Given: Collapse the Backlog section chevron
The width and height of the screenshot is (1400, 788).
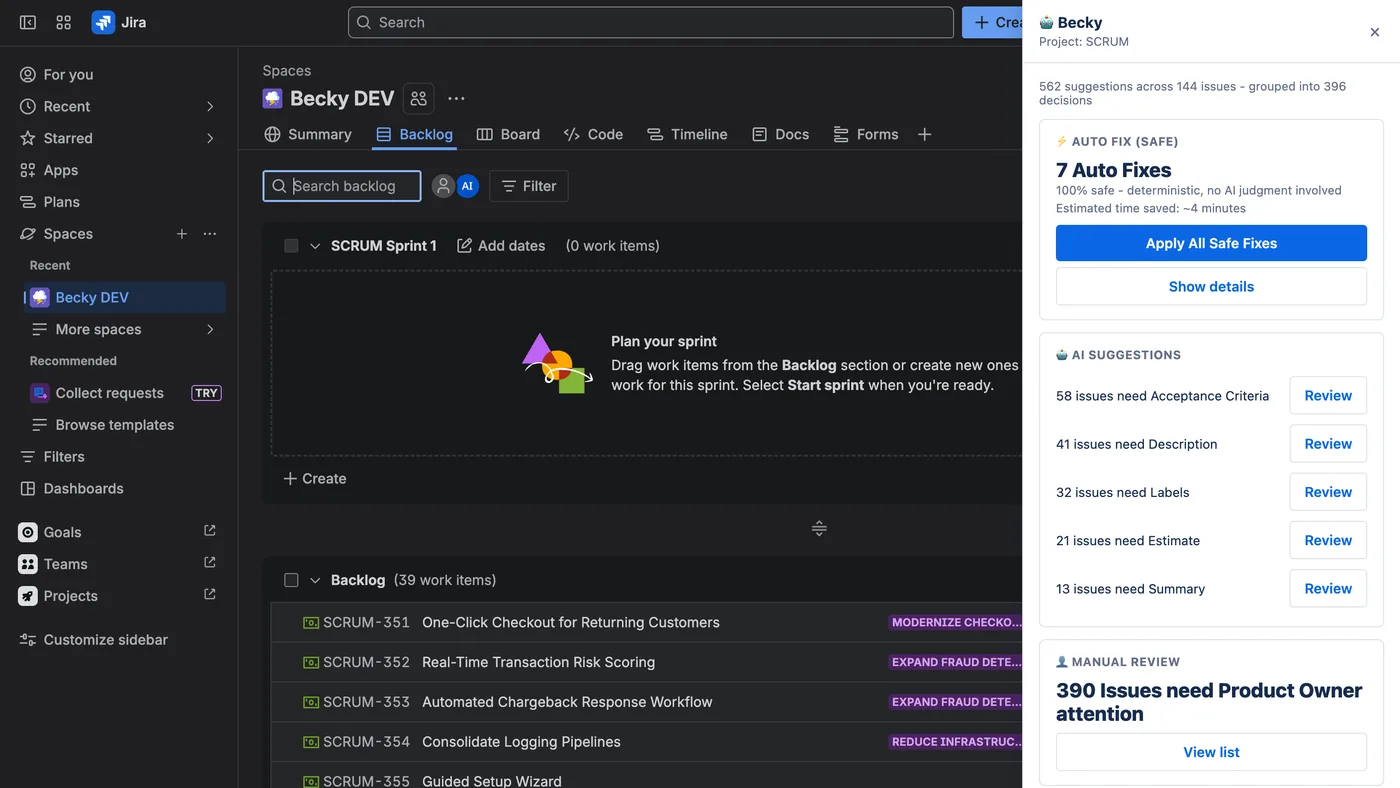Looking at the screenshot, I should pos(315,580).
